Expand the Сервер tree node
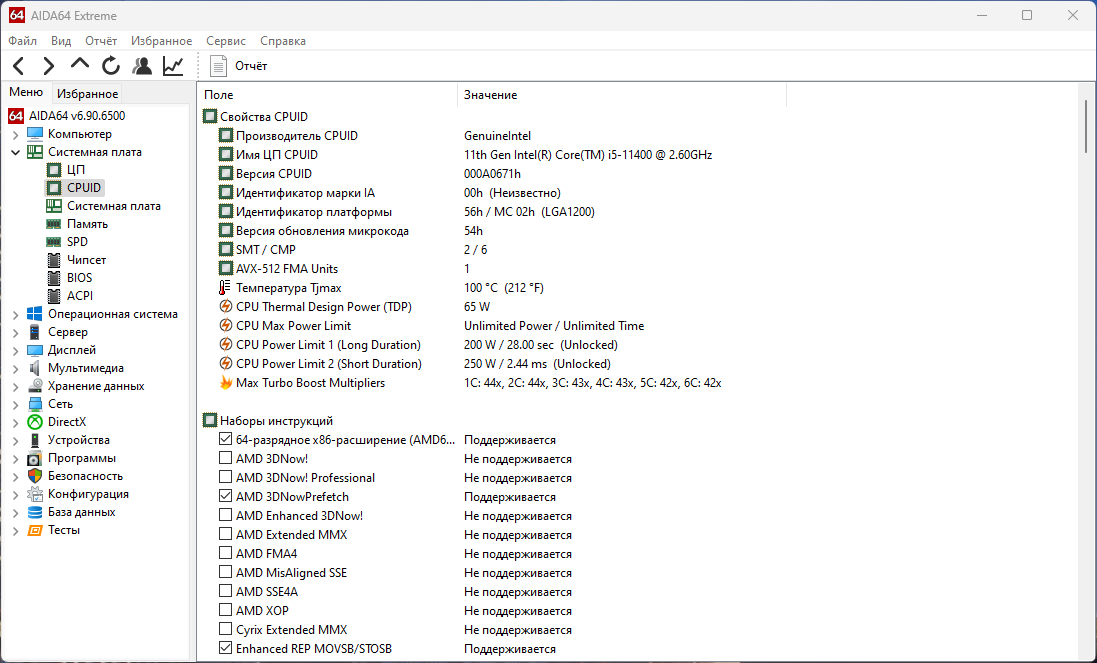This screenshot has width=1097, height=663. click(16, 333)
